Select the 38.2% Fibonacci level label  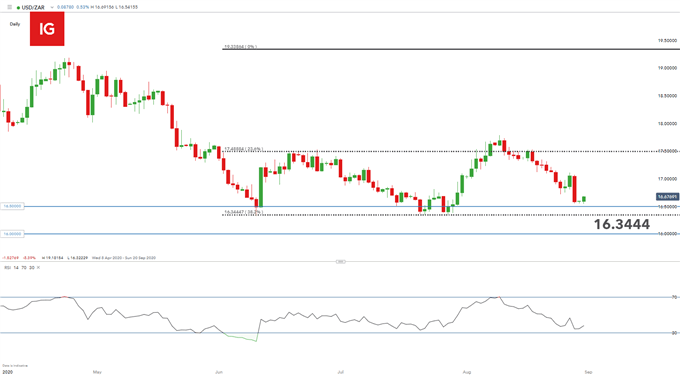coord(243,212)
